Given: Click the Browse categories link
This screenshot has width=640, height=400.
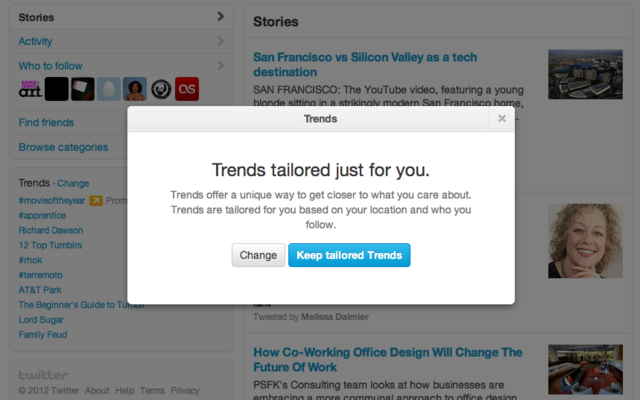Looking at the screenshot, I should (63, 147).
